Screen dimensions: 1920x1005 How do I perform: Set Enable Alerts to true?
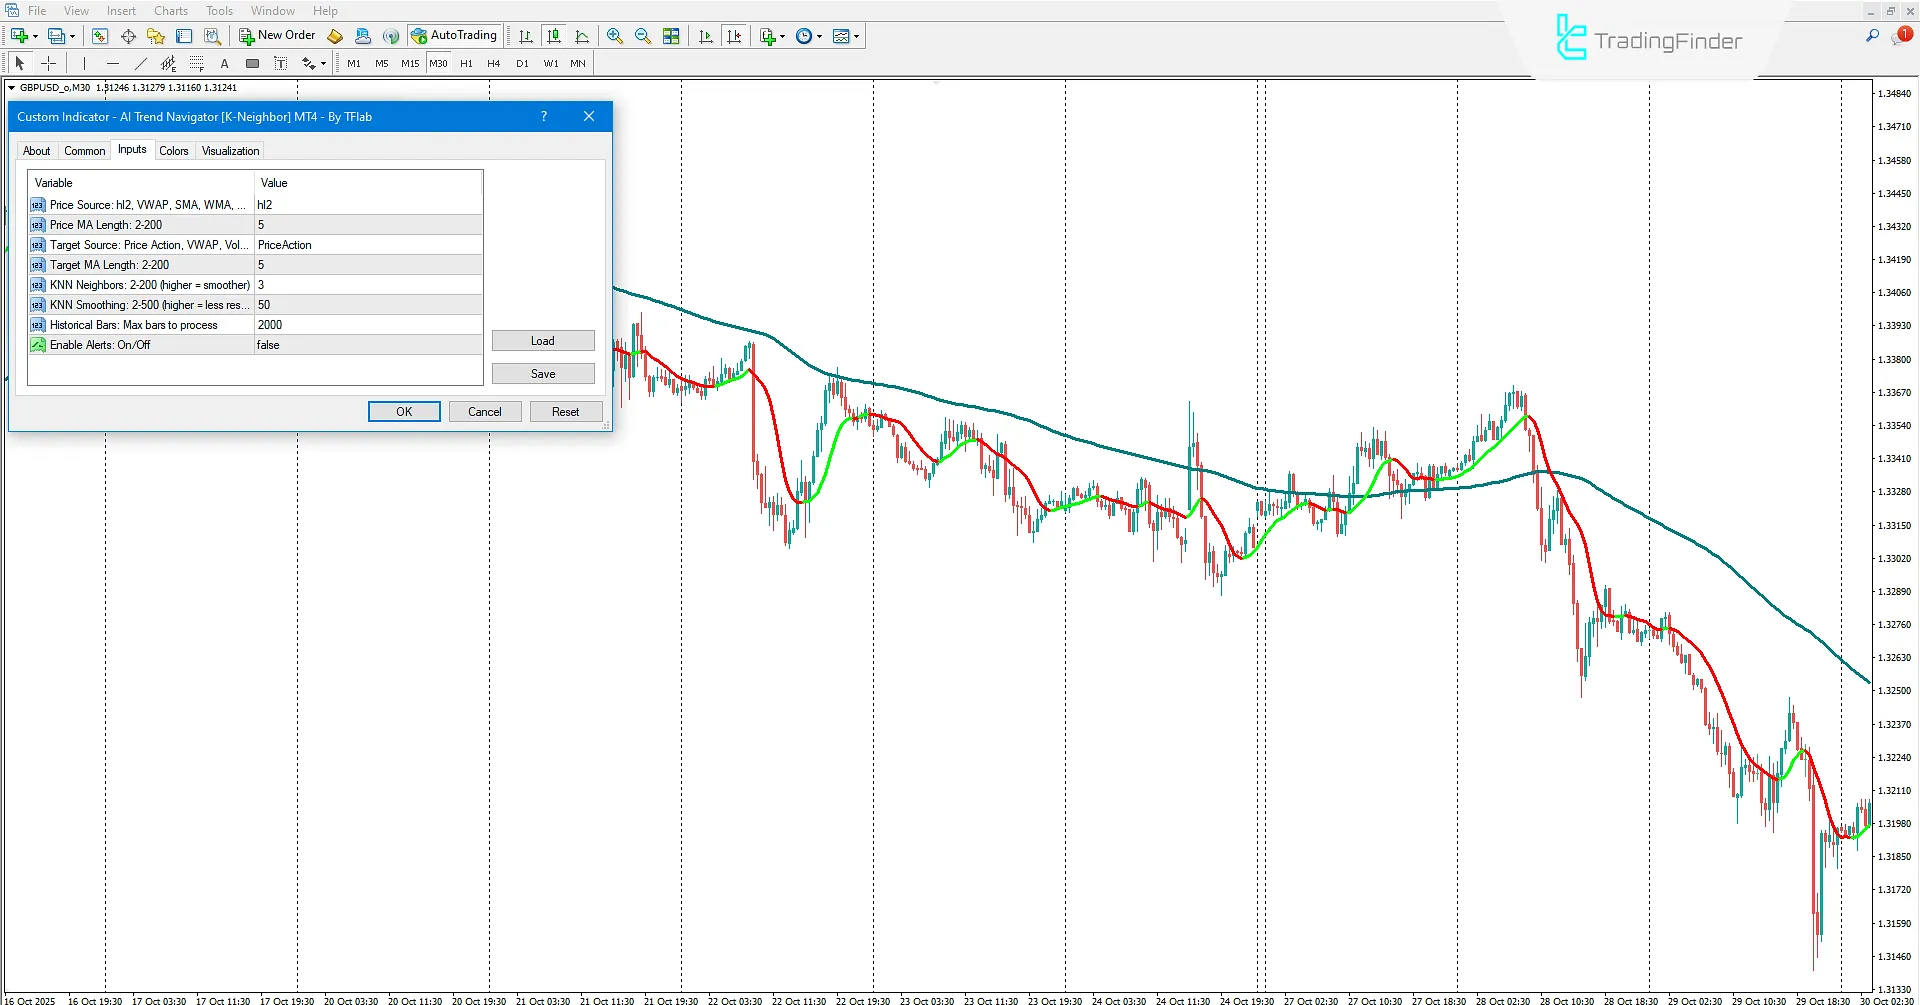point(368,344)
